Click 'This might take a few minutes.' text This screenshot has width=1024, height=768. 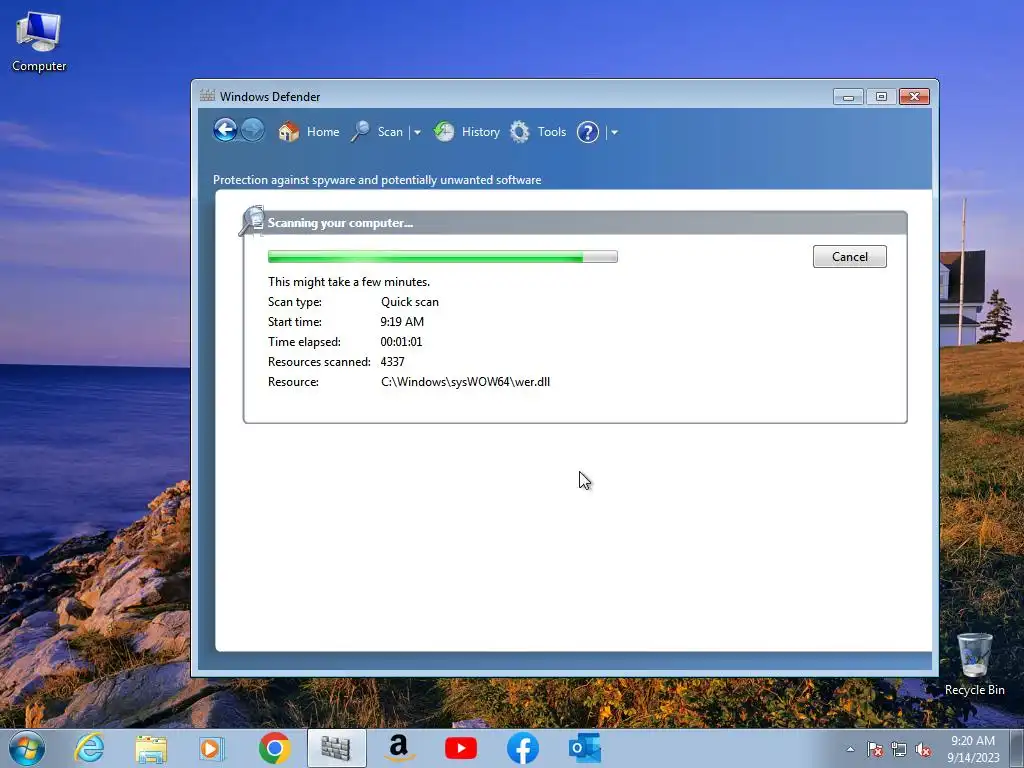349,282
